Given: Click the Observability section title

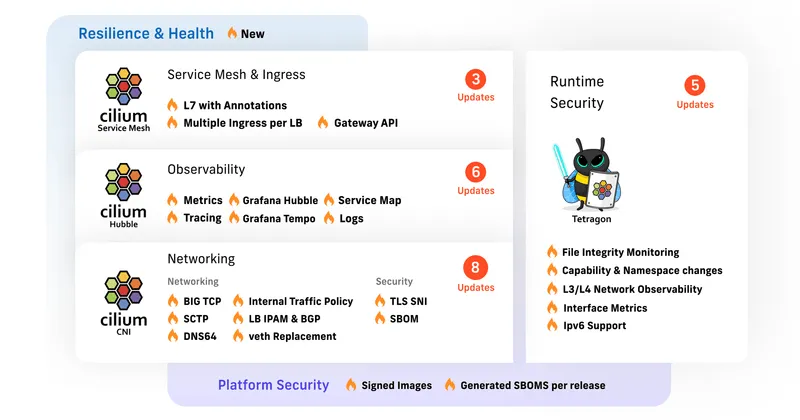Looking at the screenshot, I should pos(206,169).
